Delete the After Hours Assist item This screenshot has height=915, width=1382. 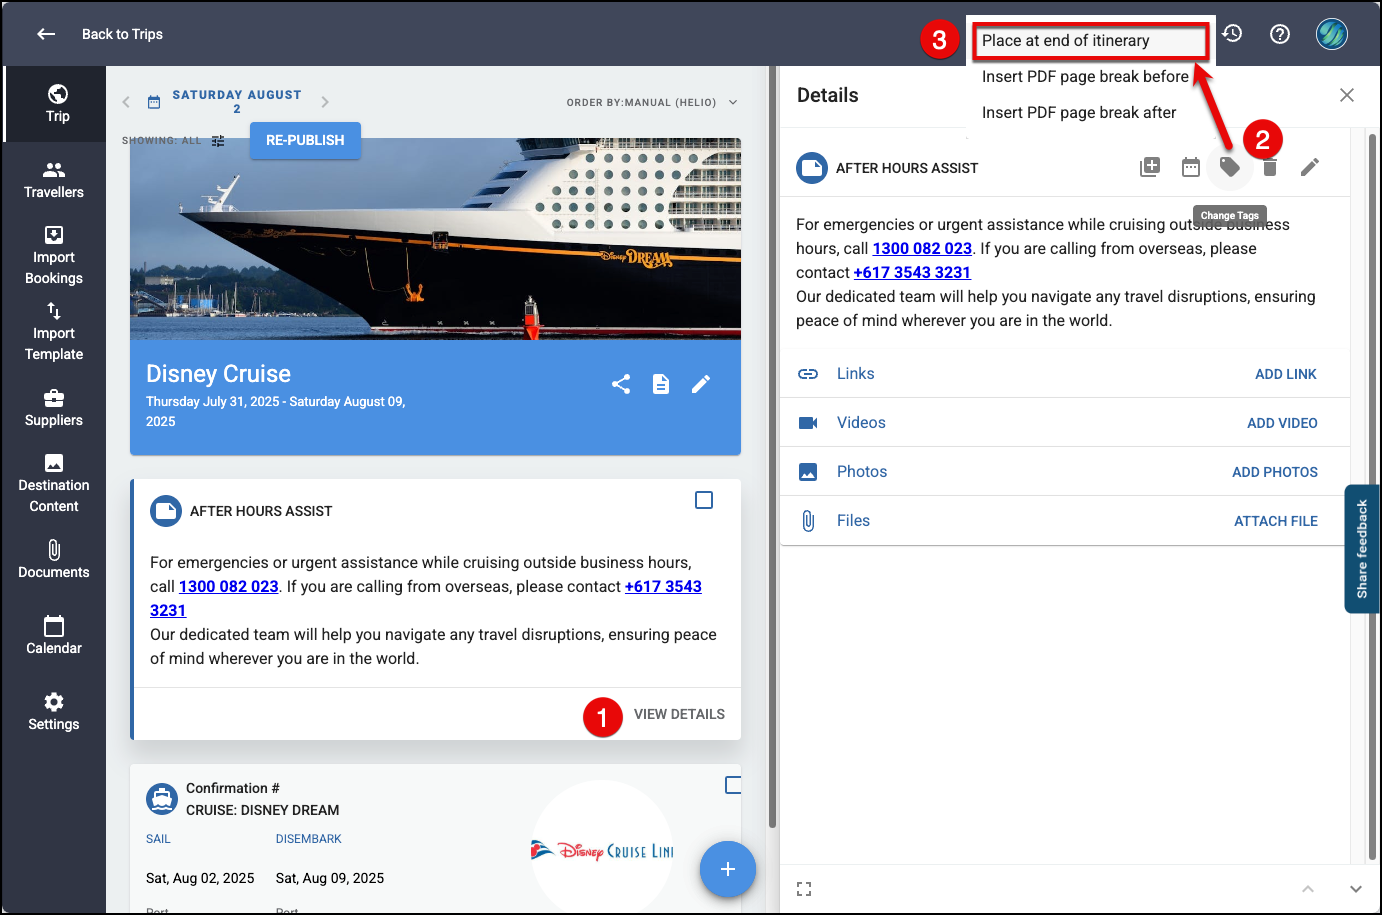pos(1270,167)
